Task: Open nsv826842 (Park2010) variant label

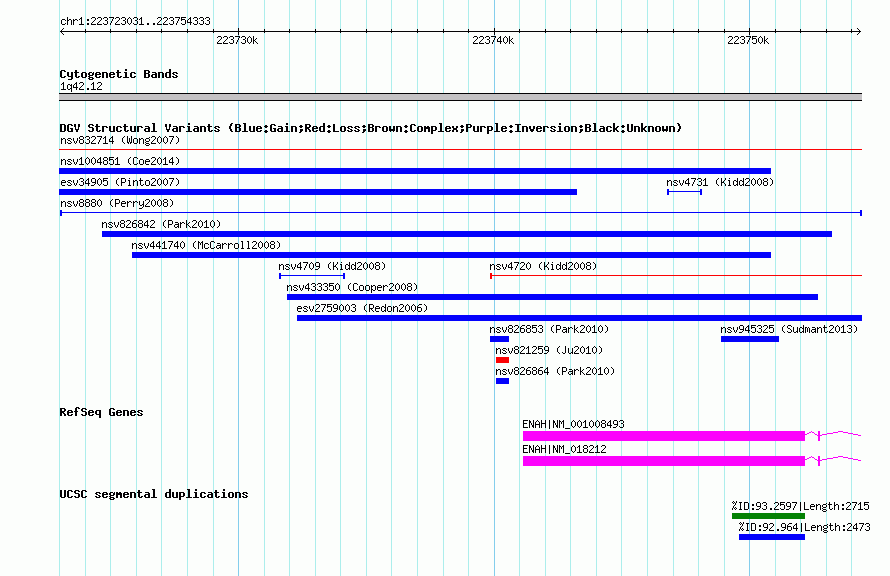Action: [x=161, y=224]
